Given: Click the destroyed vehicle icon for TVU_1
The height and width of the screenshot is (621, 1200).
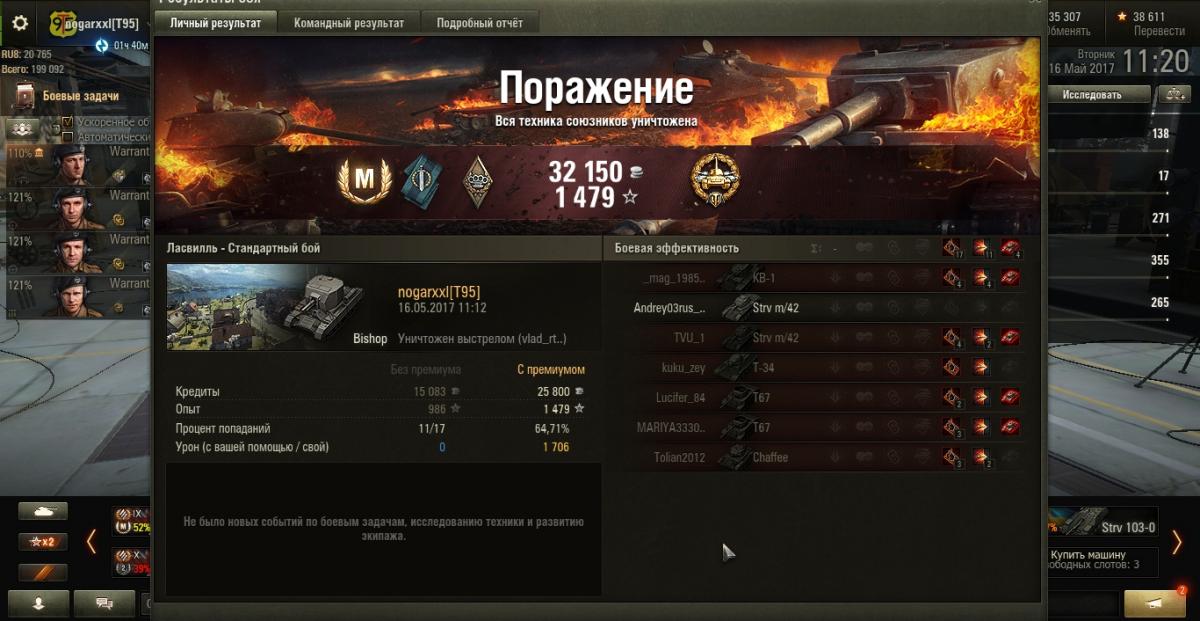Looking at the screenshot, I should pos(1010,338).
